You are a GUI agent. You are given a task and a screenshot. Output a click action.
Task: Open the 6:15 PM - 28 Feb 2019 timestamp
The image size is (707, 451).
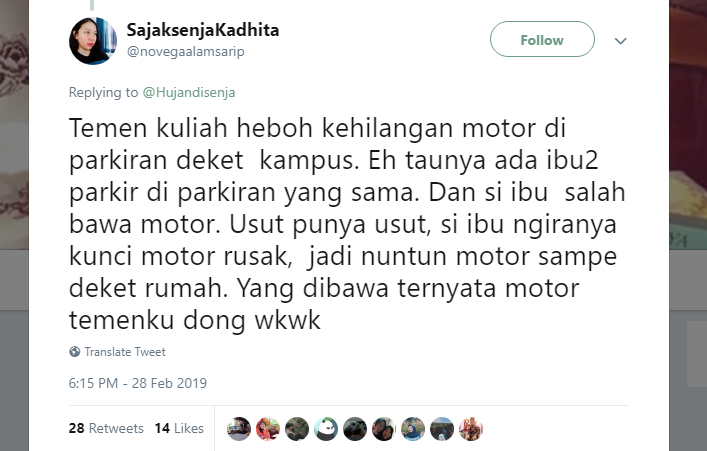pyautogui.click(x=138, y=383)
